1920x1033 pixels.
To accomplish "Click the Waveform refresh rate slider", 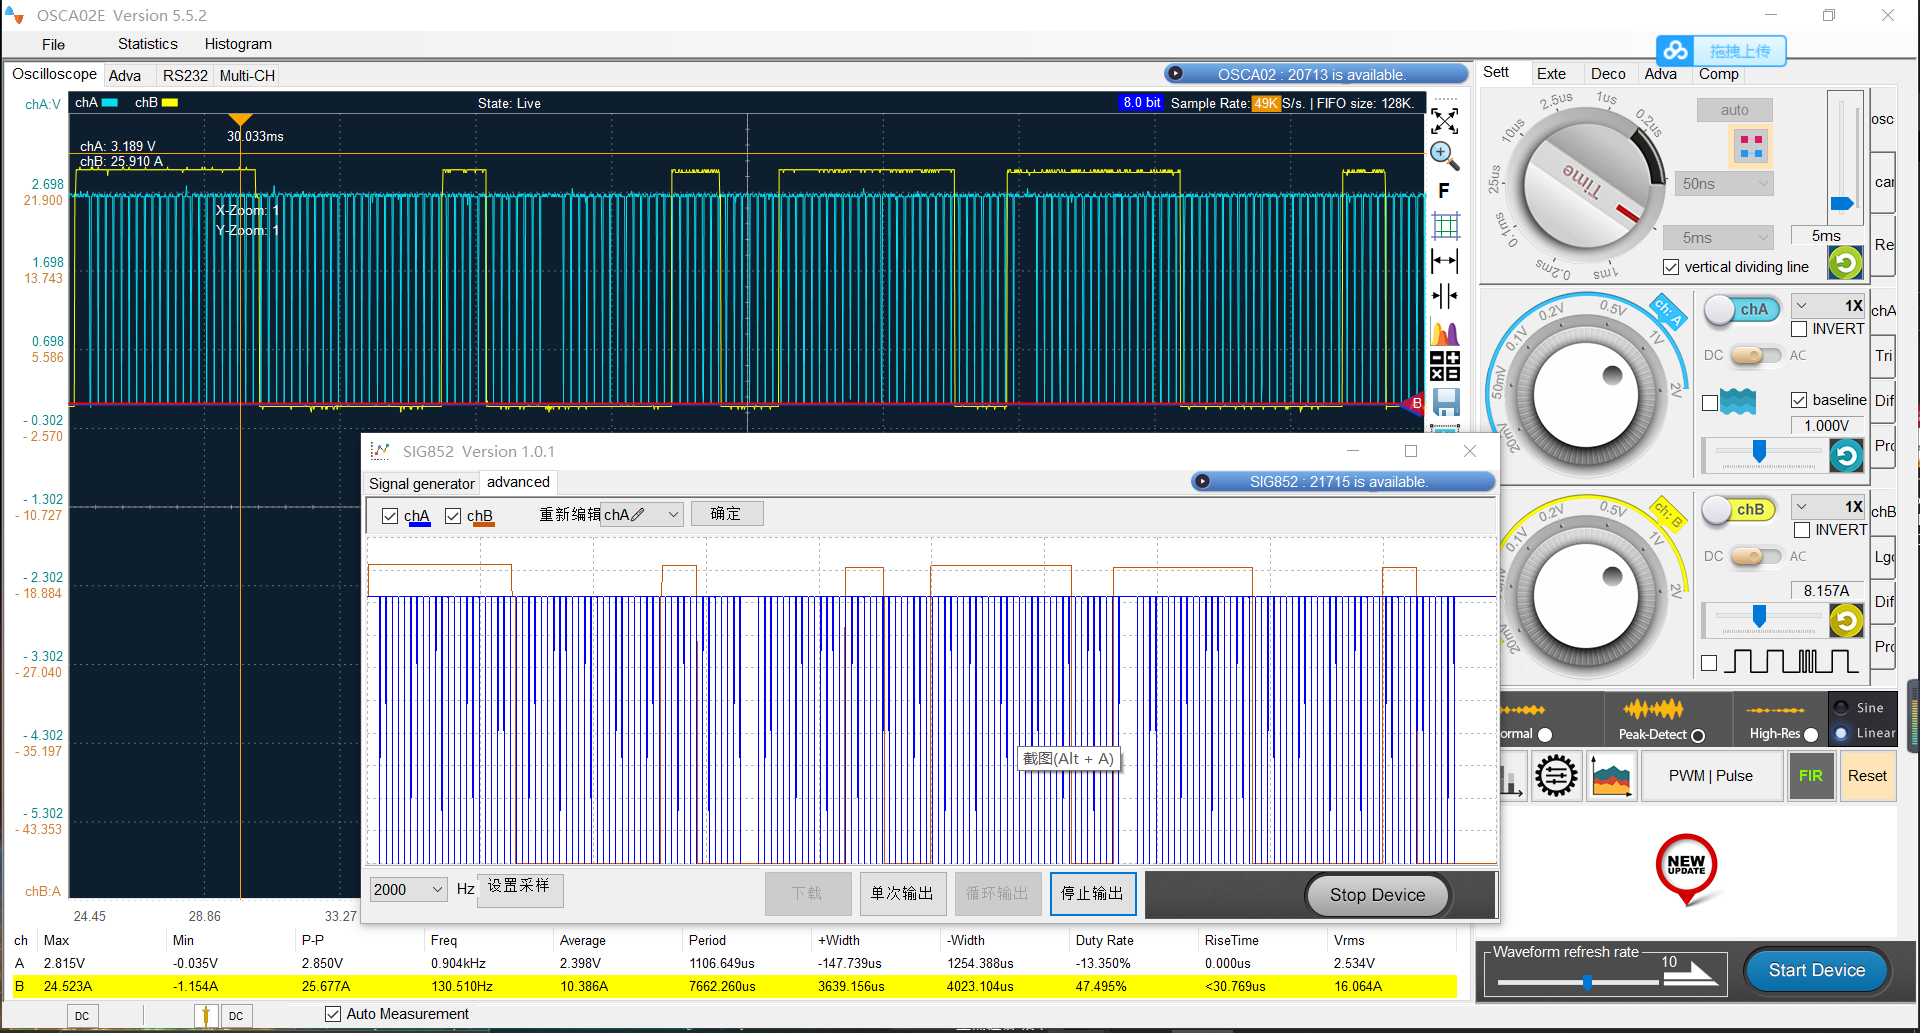I will point(1587,983).
